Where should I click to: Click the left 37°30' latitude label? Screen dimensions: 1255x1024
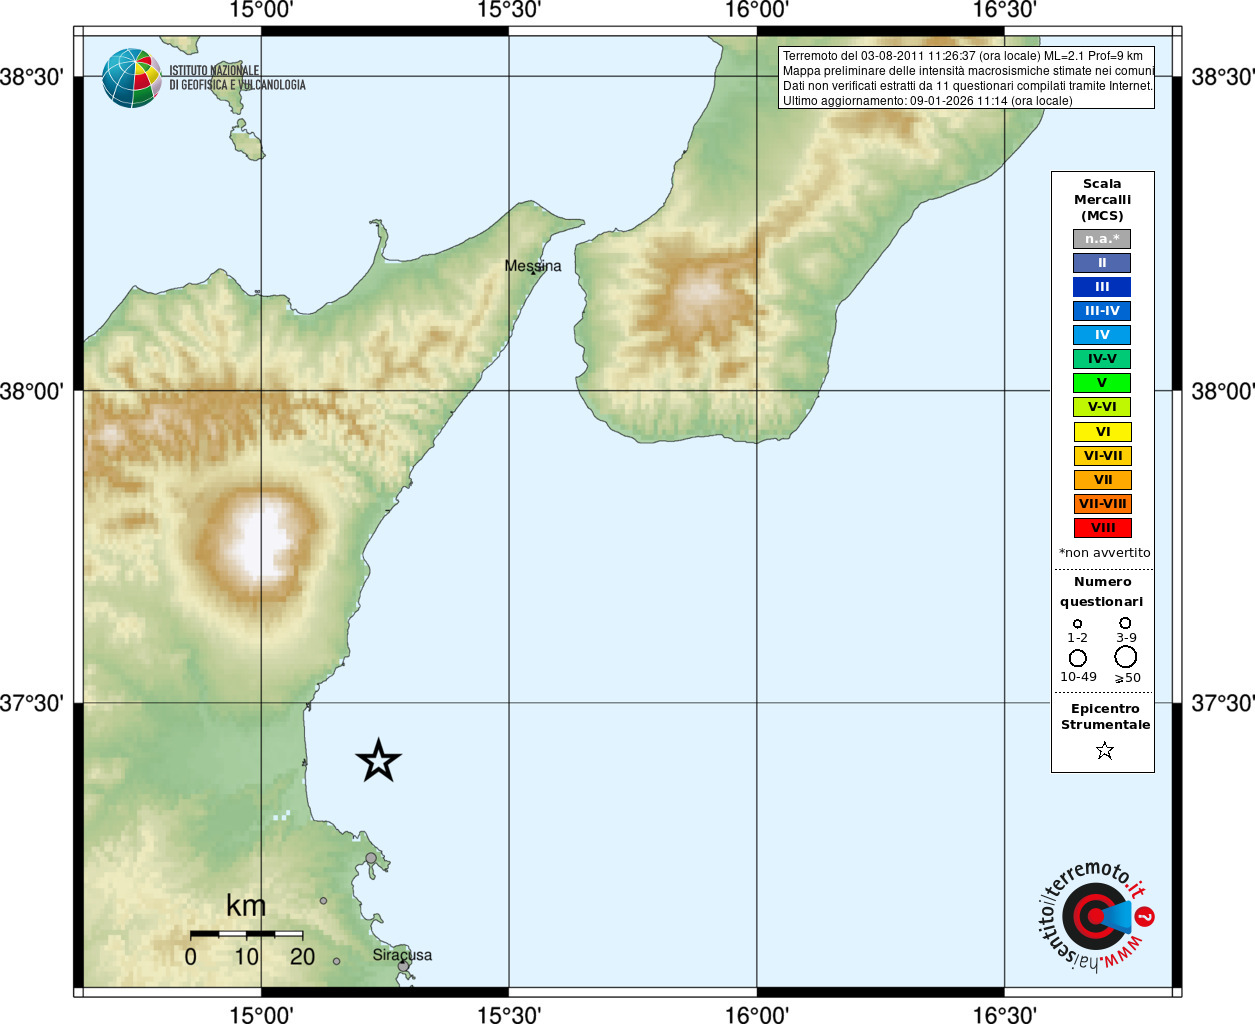tap(32, 703)
